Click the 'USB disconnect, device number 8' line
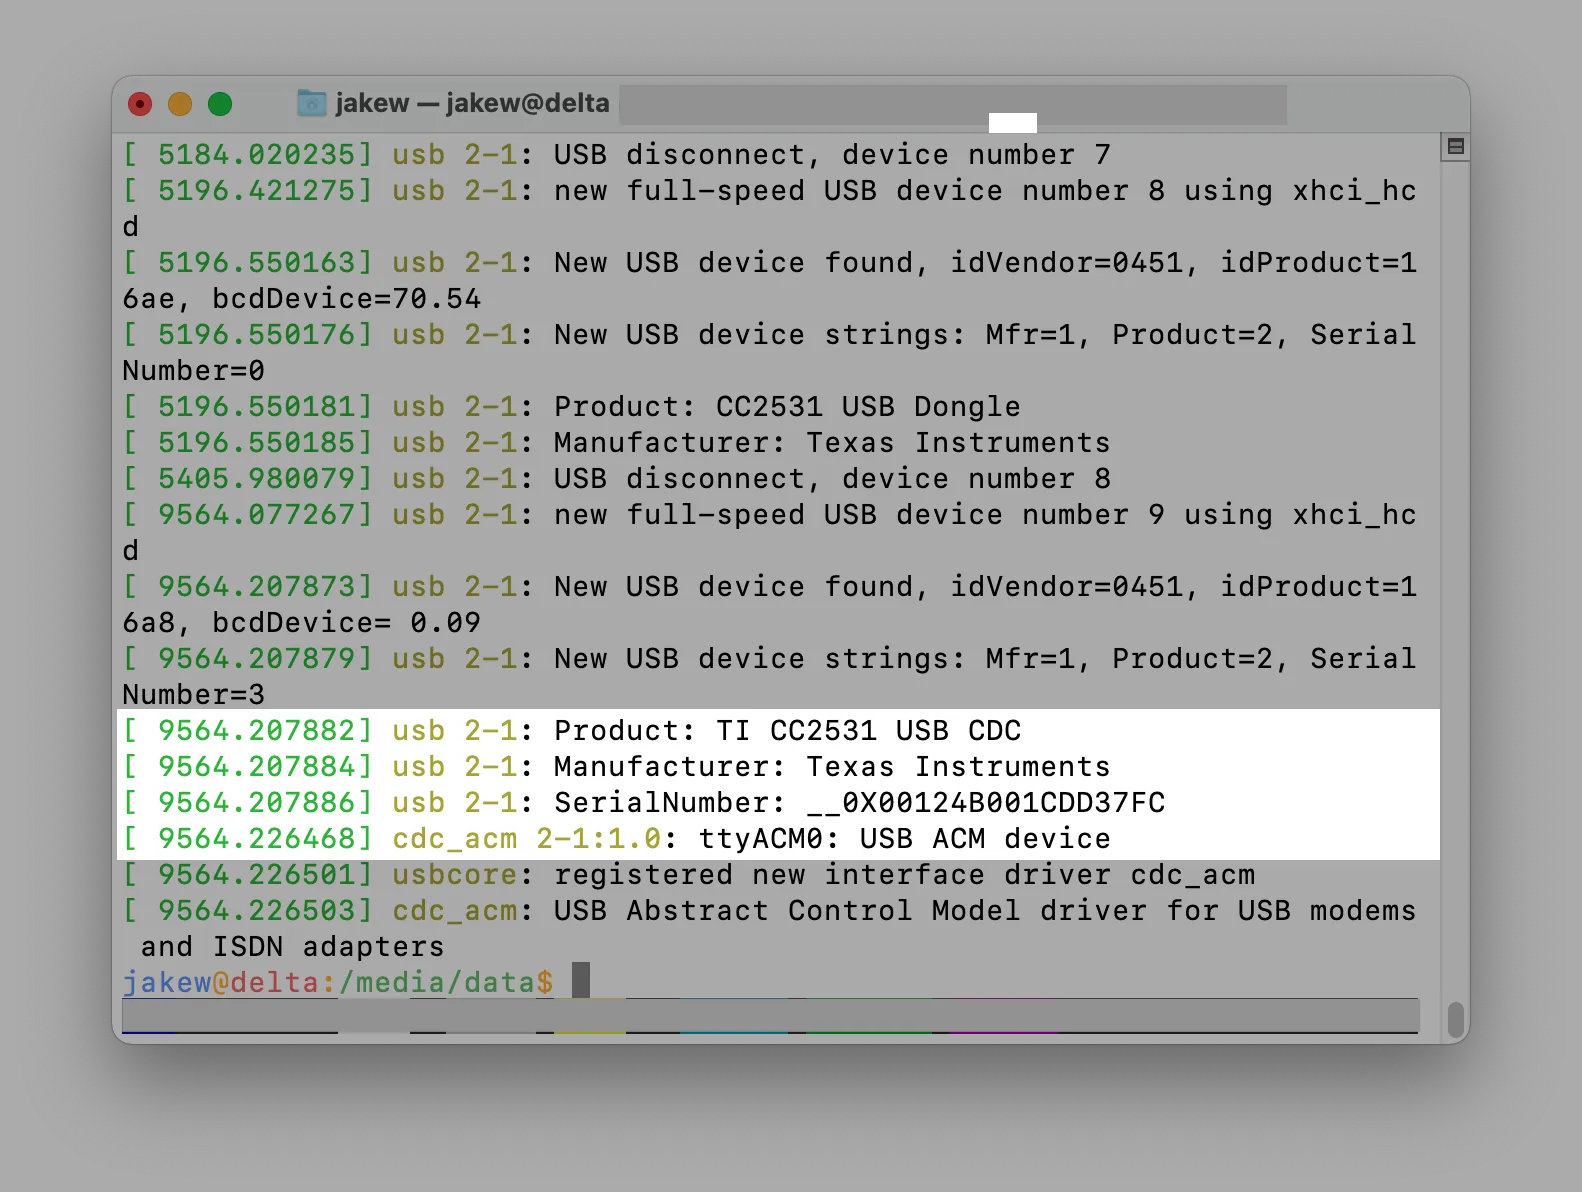This screenshot has height=1192, width=1582. coord(616,479)
